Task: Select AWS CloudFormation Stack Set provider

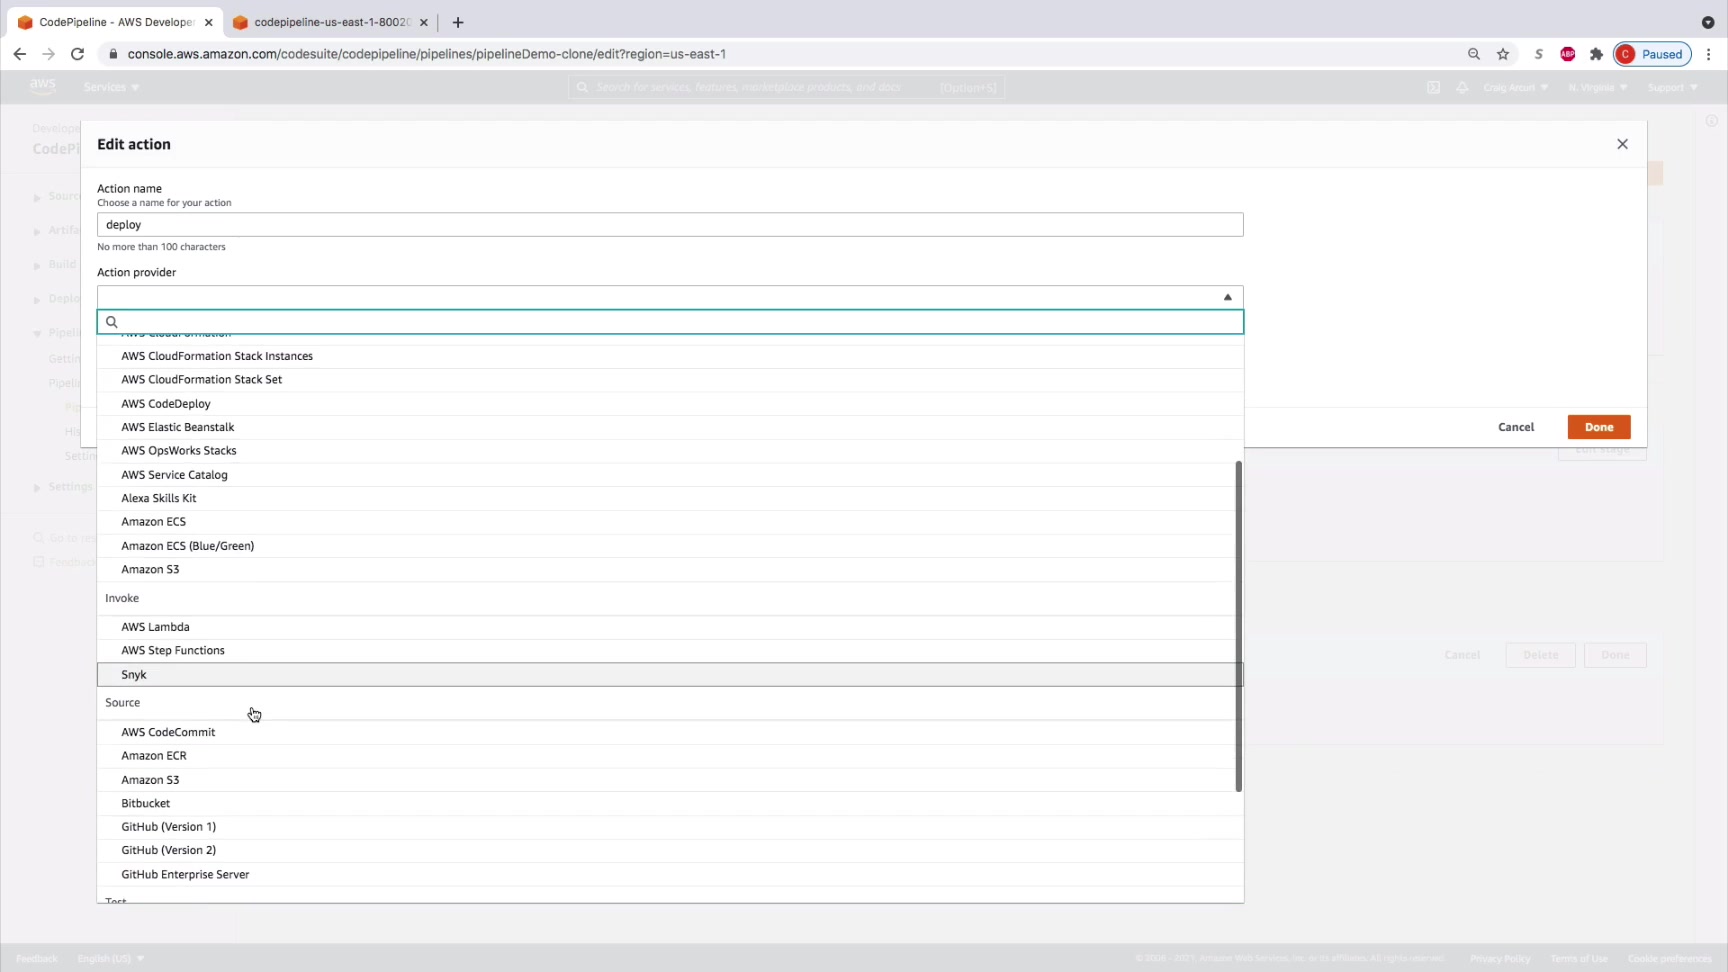Action: [x=670, y=380]
